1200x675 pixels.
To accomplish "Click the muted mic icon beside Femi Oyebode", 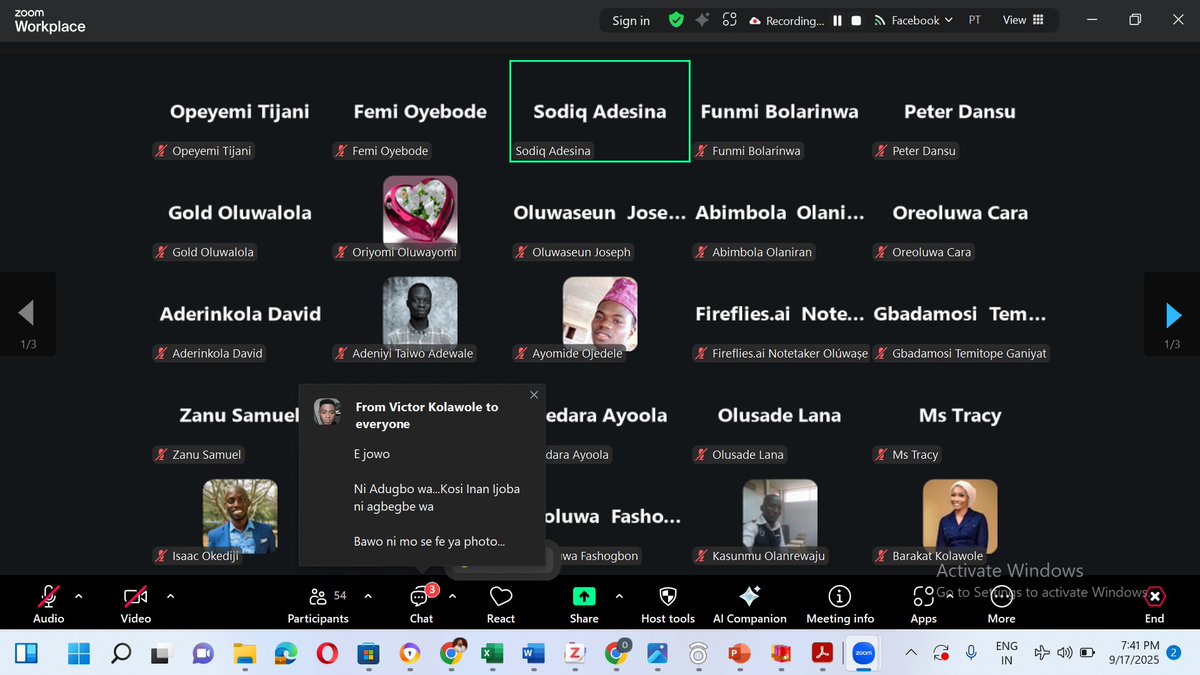I will click(x=340, y=151).
